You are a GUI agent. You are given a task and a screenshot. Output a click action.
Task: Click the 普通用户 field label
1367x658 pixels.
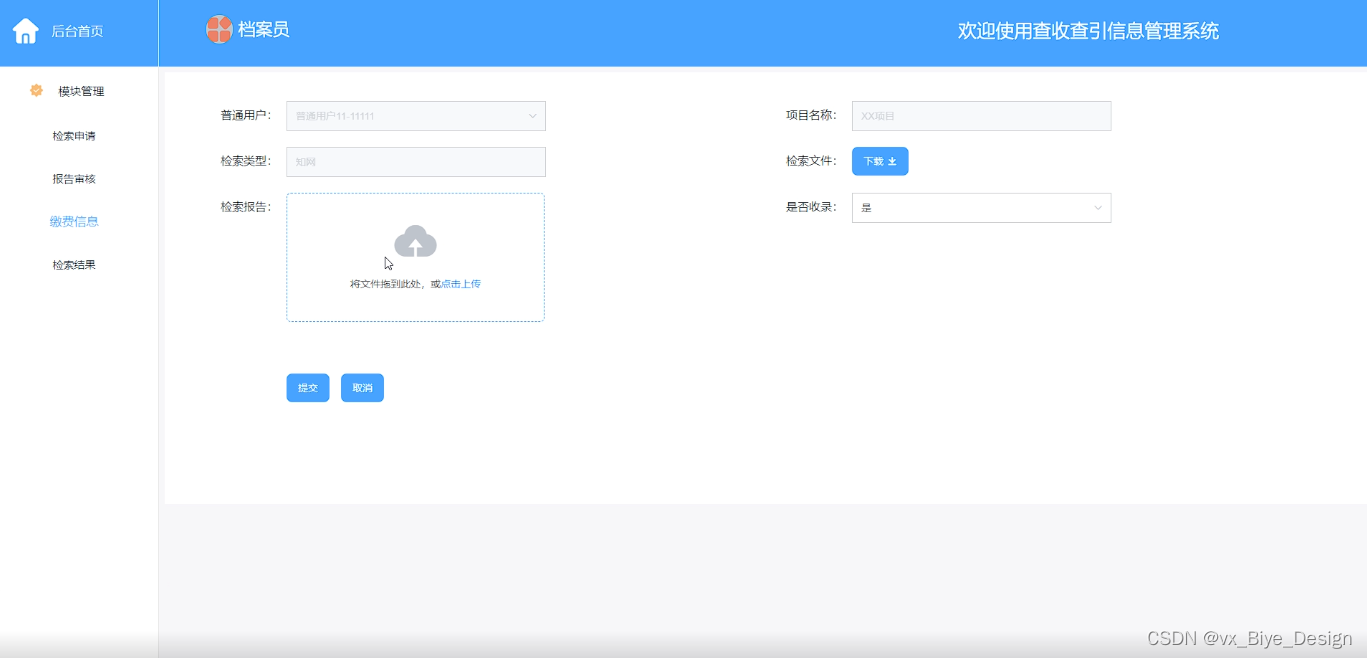click(246, 116)
